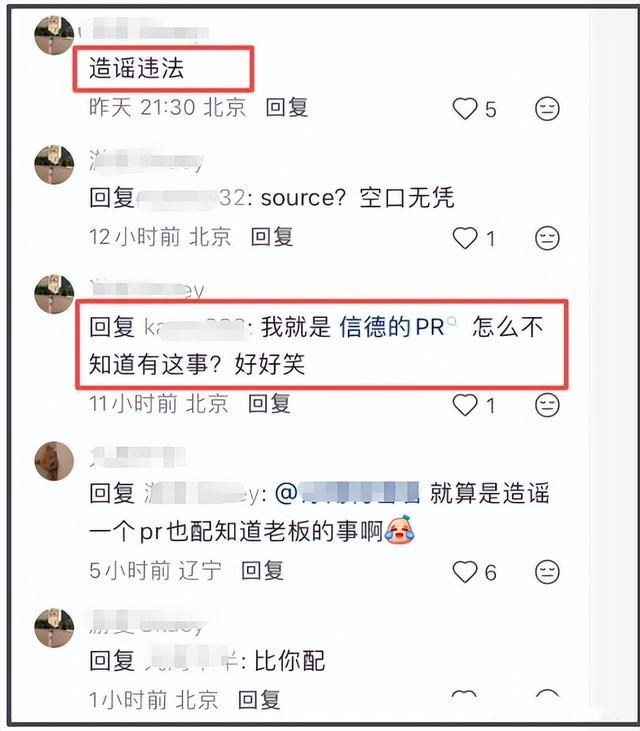Reply to the 12小时前 comment
Viewport: 640px width, 731px height.
click(x=272, y=237)
